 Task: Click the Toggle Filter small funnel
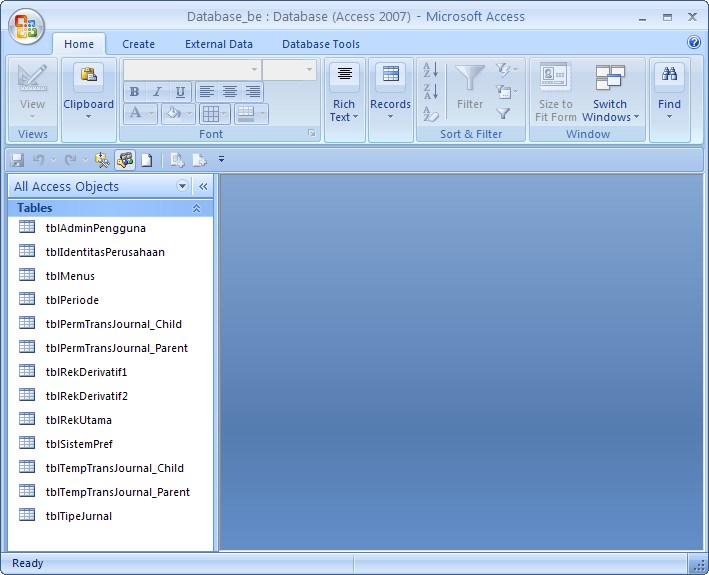pos(503,113)
